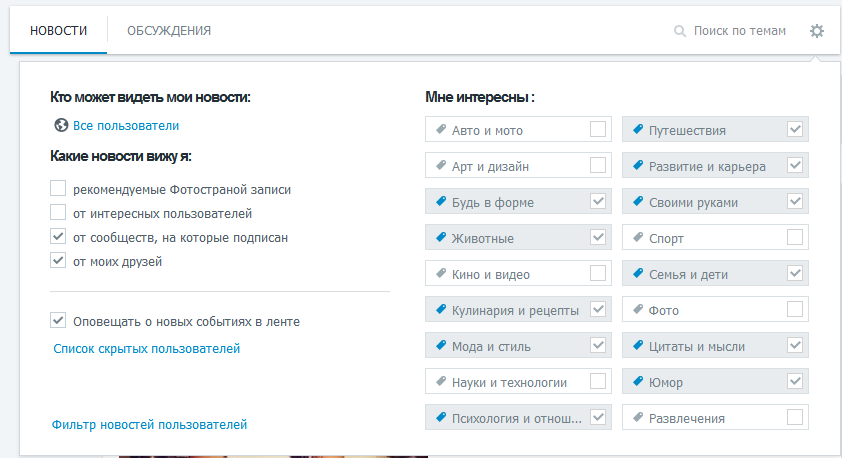Uncheck от моих друзей checkbox
This screenshot has width=842, height=458.
58,260
